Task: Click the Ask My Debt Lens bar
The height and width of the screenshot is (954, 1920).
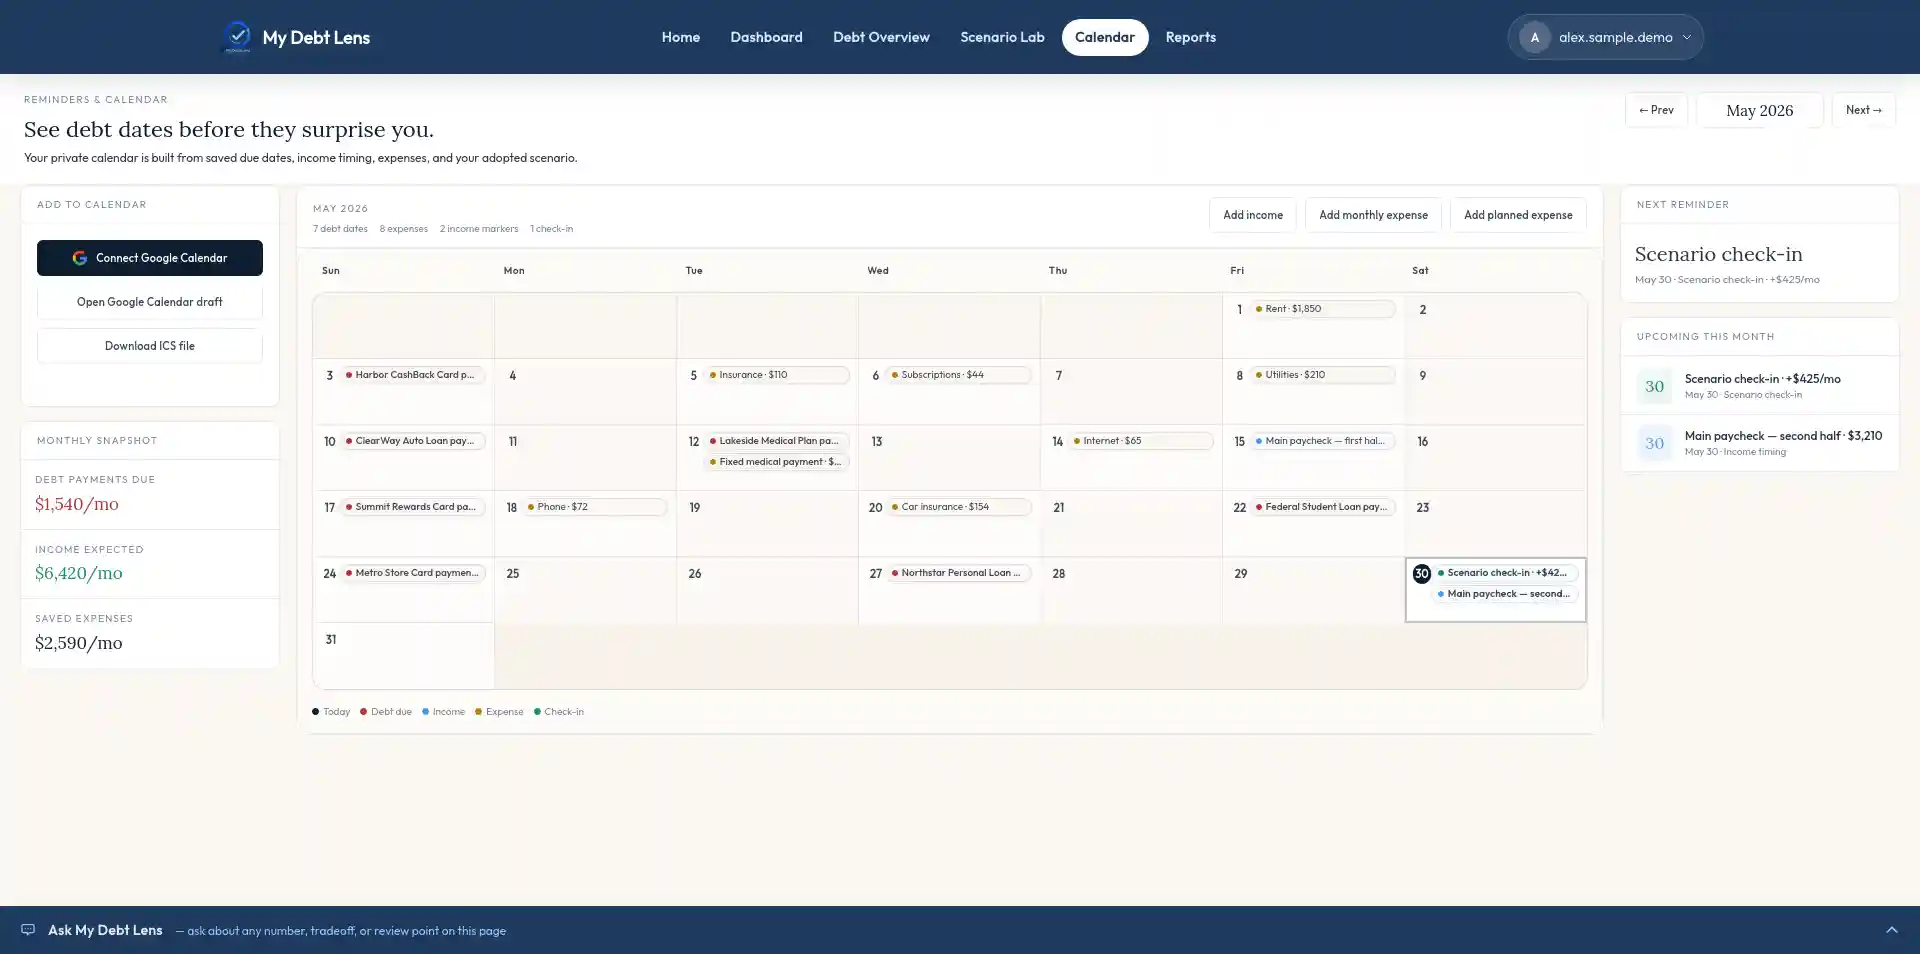Action: click(x=960, y=930)
